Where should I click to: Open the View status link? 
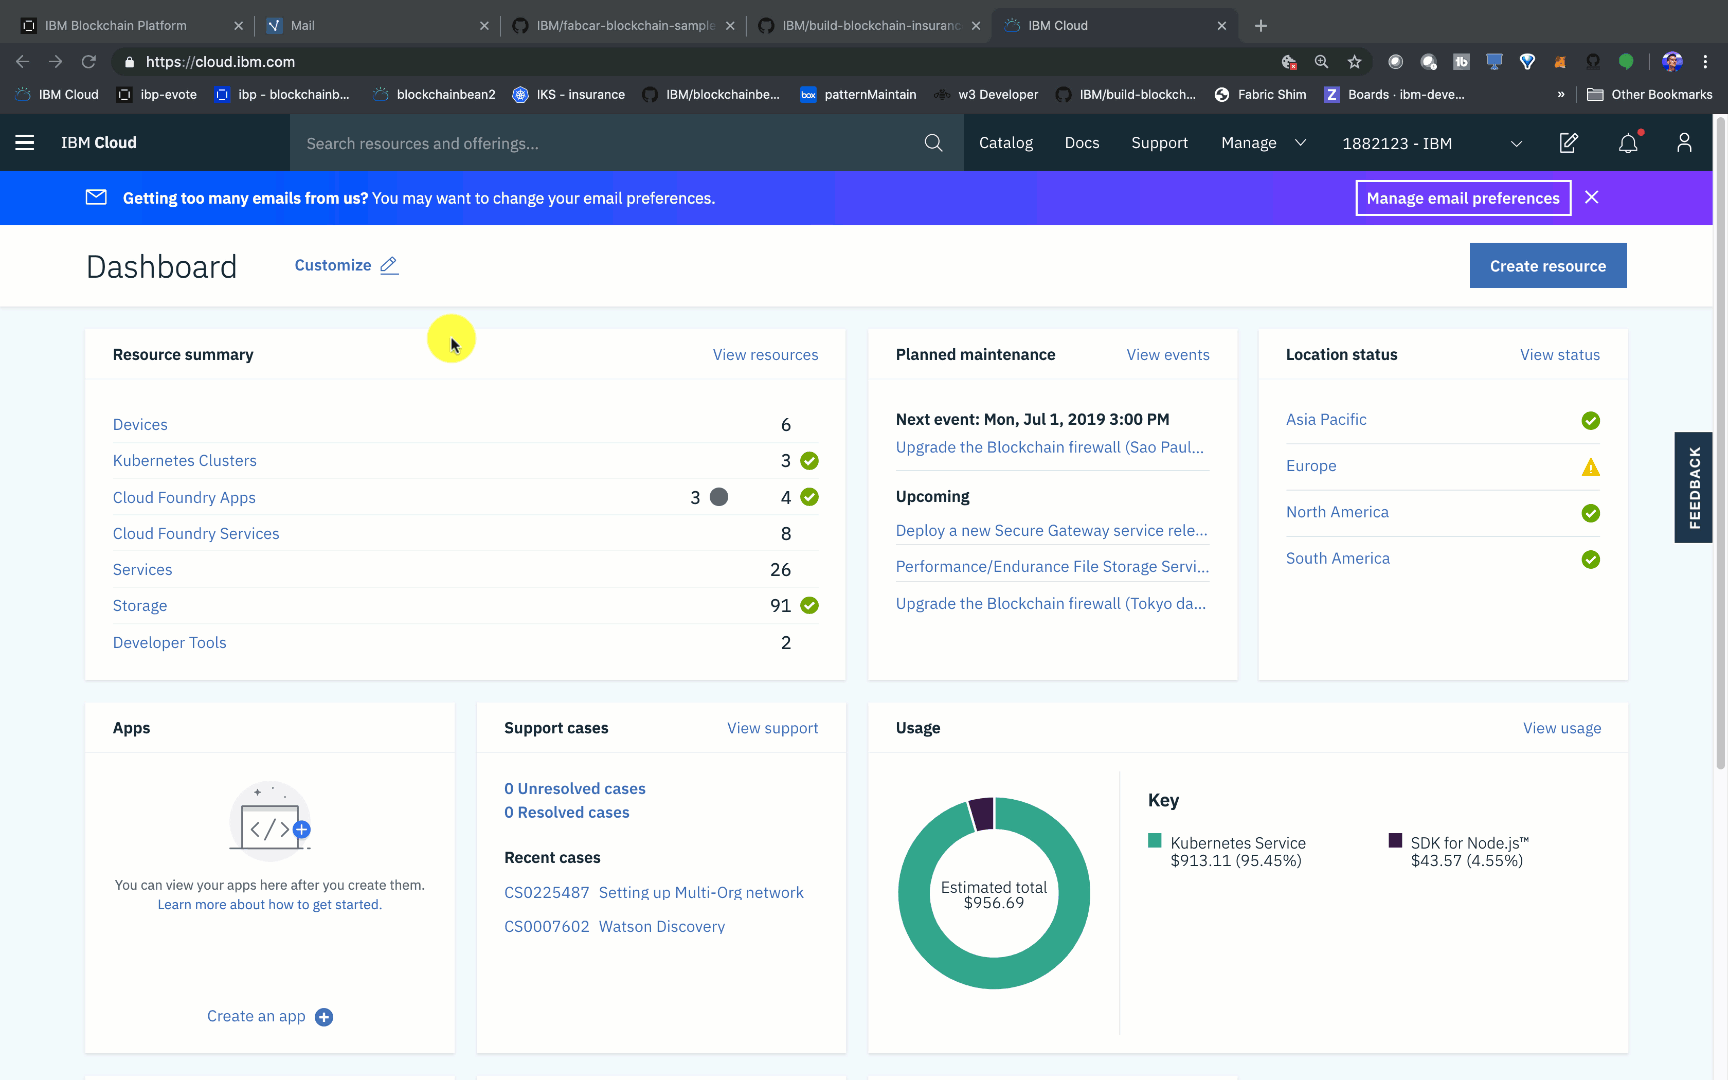[x=1560, y=355]
